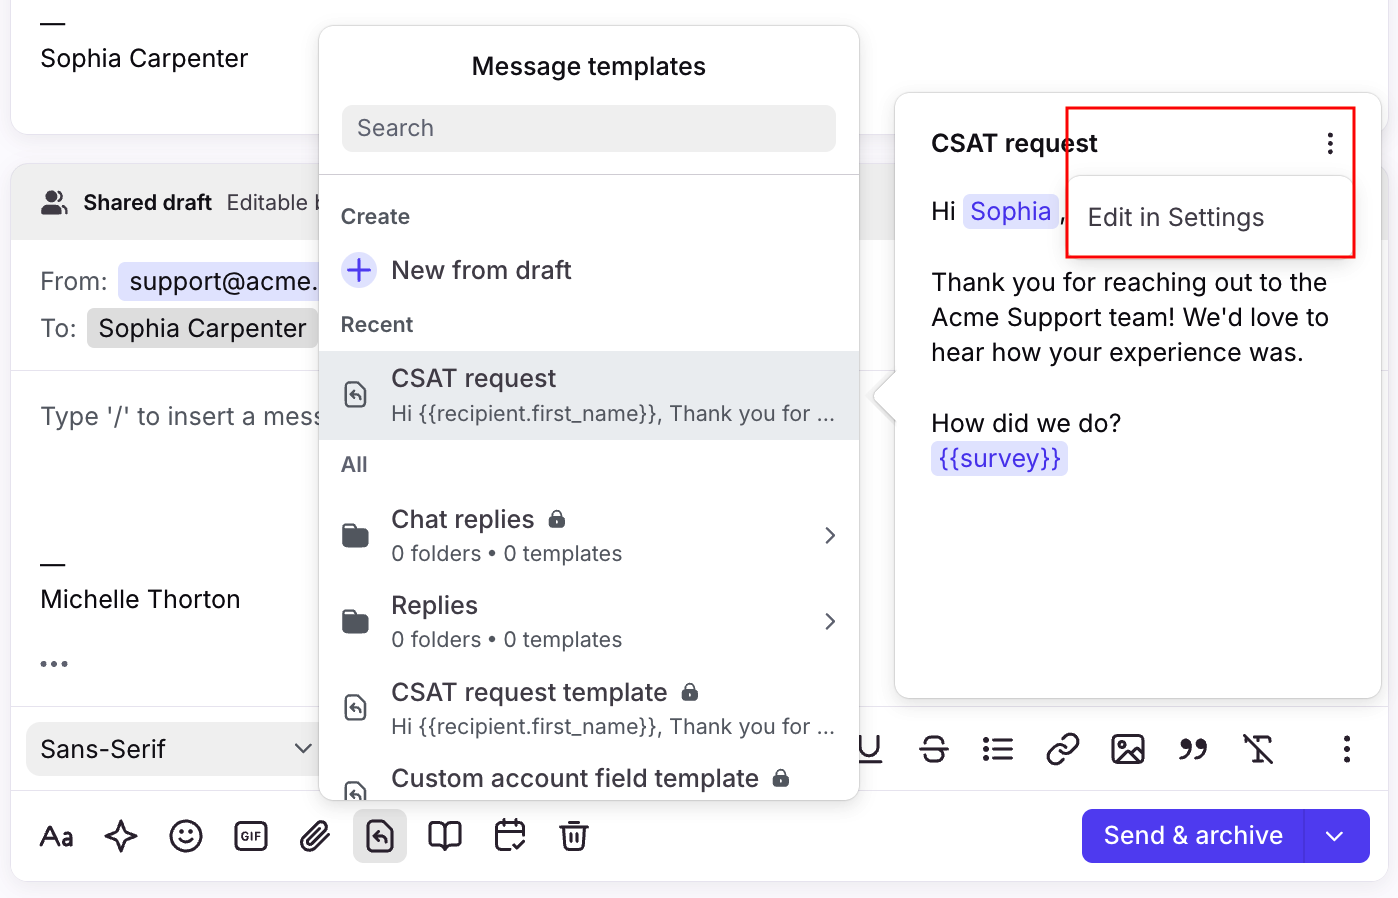1398x898 pixels.
Task: Select Edit in Settings menu option
Action: point(1176,218)
